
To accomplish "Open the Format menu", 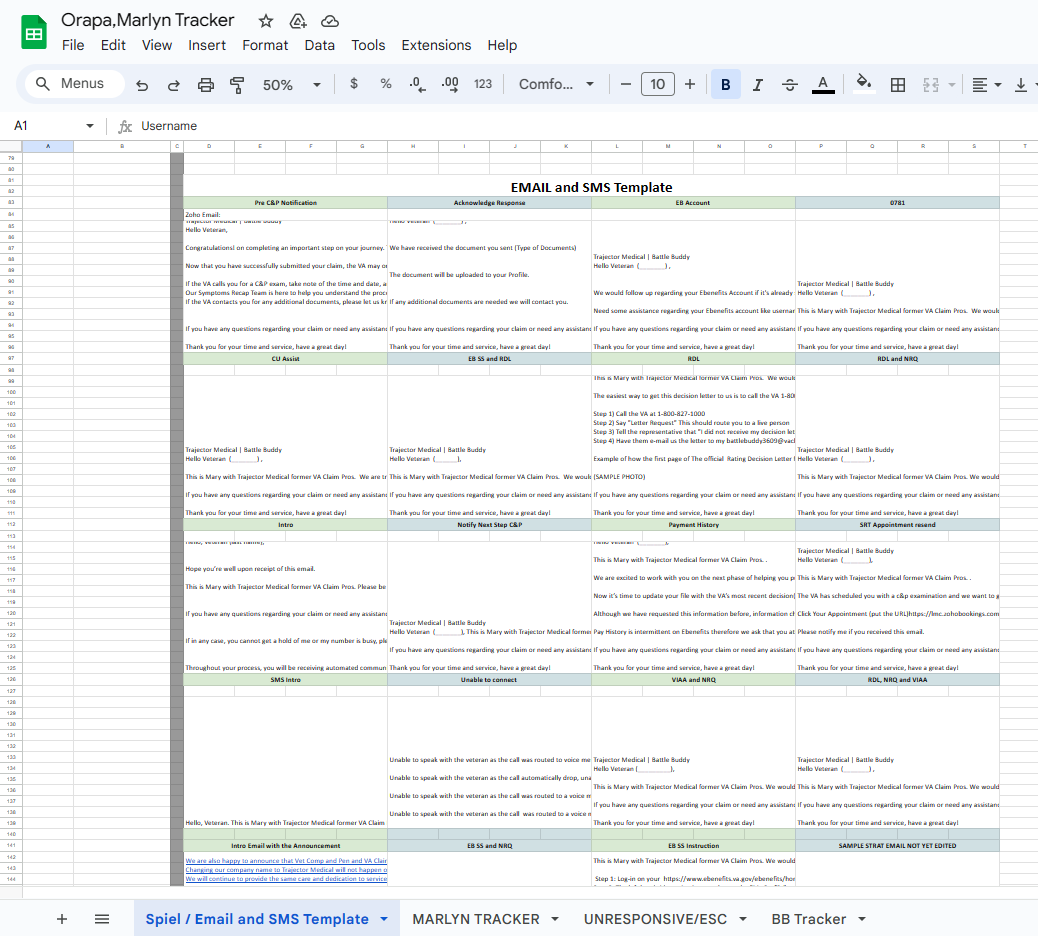I will (265, 45).
